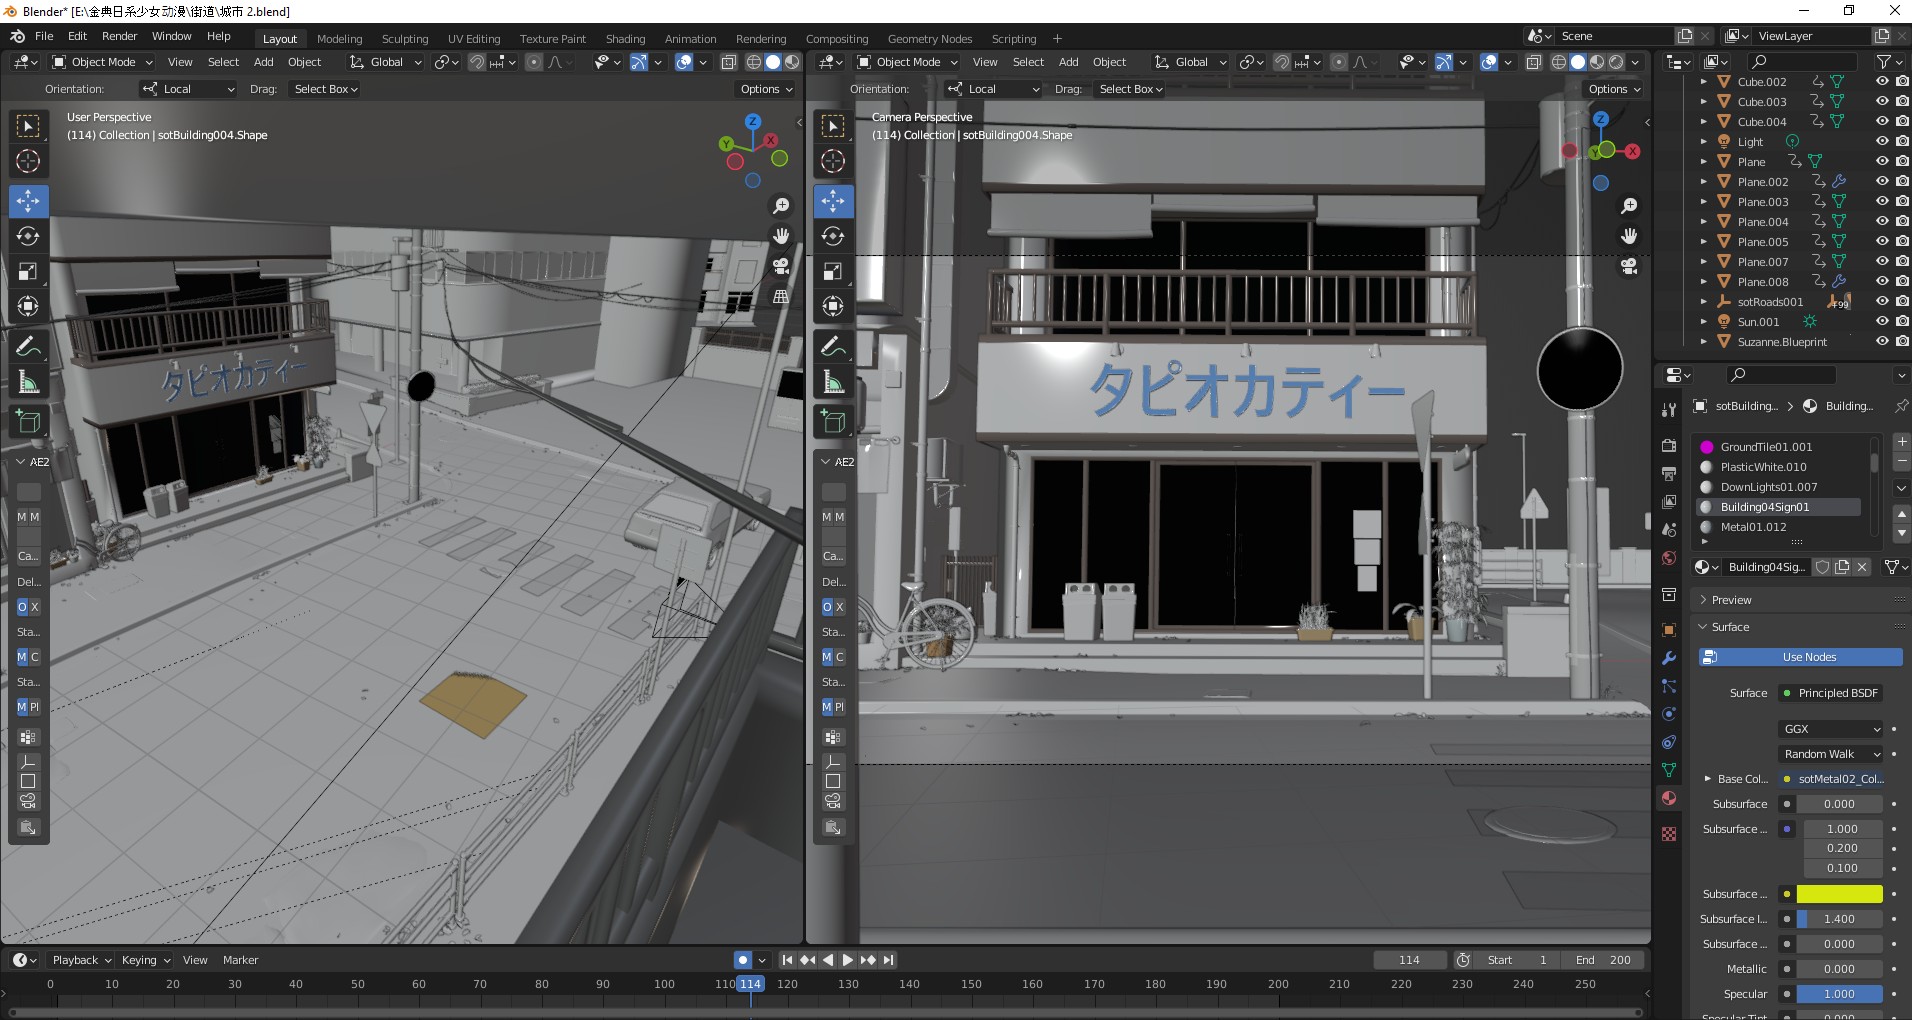Viewport: 1912px width, 1020px height.
Task: Select the Cursor tool in left viewport
Action: click(x=28, y=161)
